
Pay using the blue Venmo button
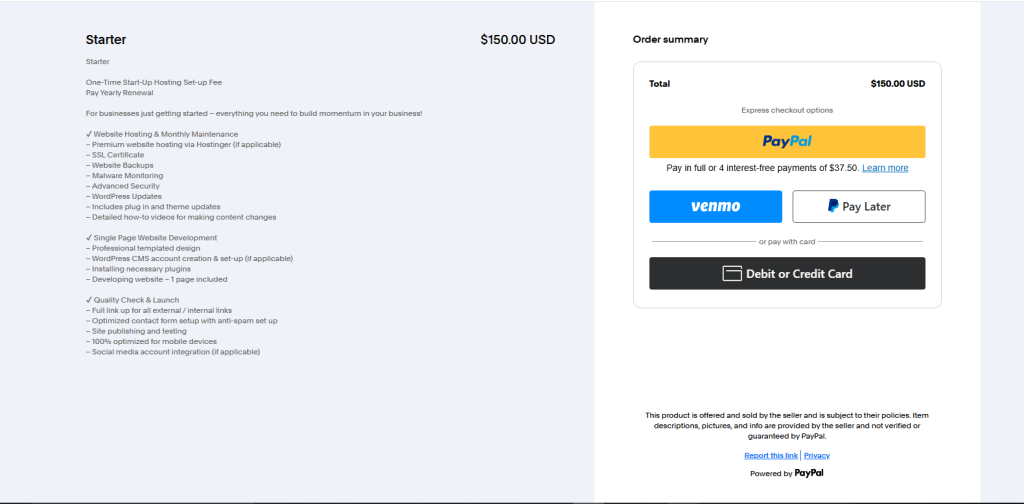(715, 207)
